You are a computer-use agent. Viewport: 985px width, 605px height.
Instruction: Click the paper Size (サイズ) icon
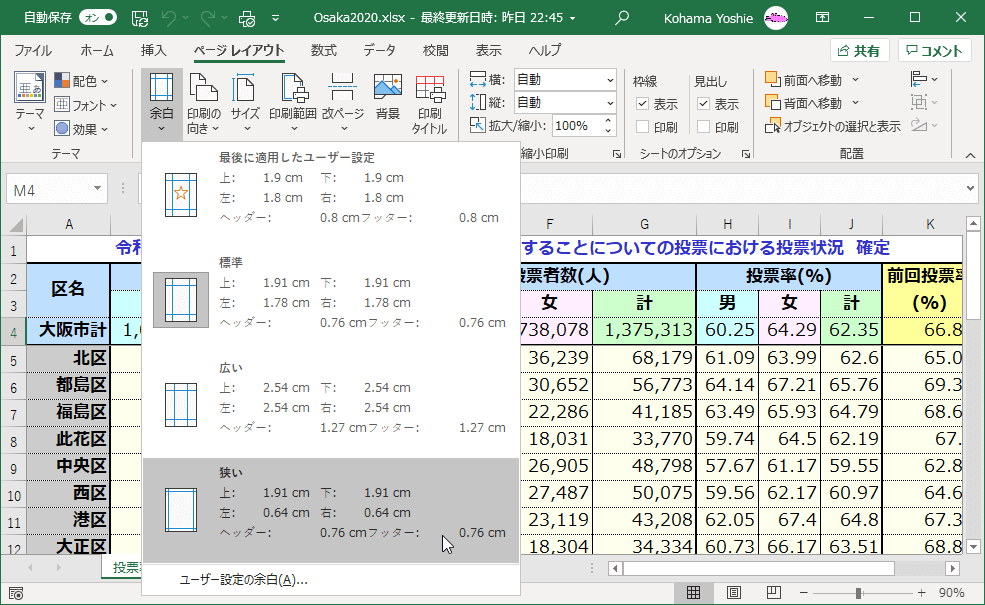coord(245,104)
